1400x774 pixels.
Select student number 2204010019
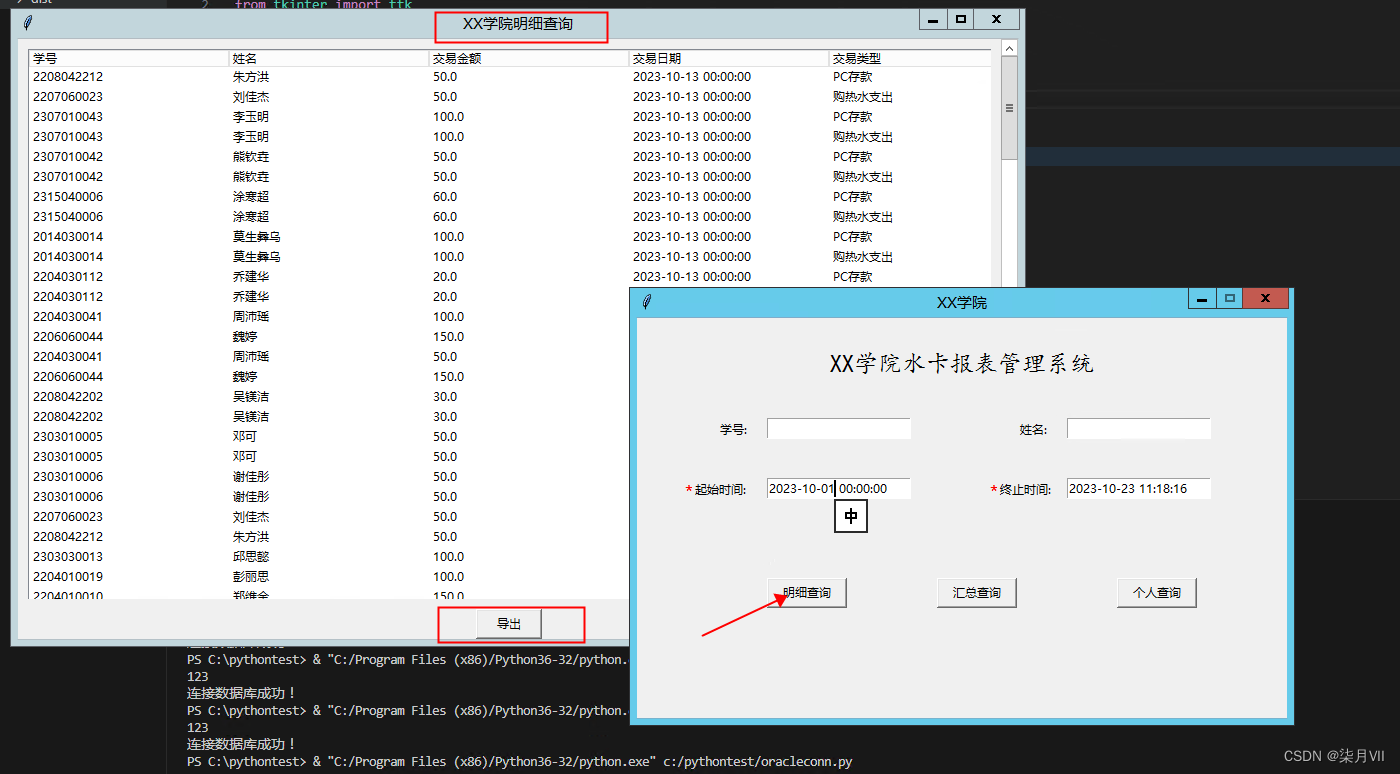[68, 576]
